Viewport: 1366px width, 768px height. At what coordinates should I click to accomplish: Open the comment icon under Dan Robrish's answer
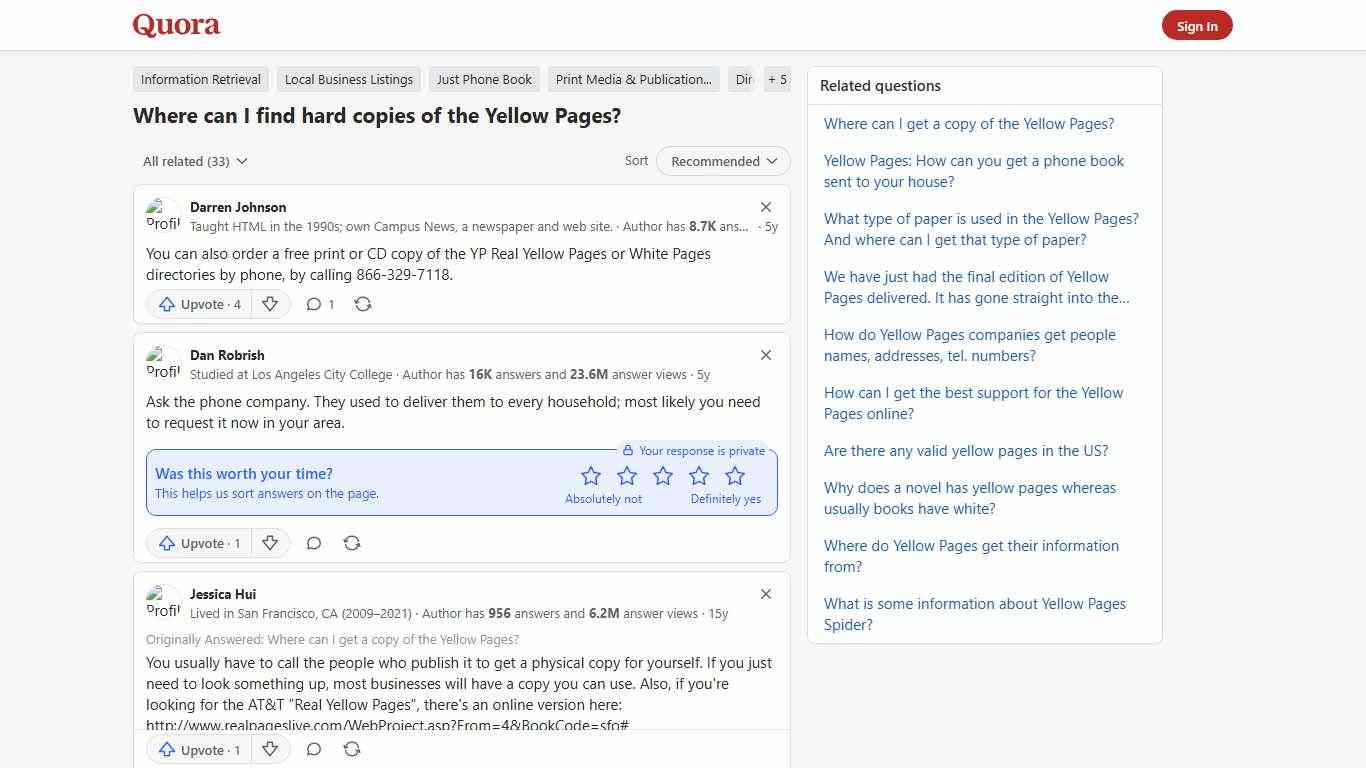coord(314,543)
